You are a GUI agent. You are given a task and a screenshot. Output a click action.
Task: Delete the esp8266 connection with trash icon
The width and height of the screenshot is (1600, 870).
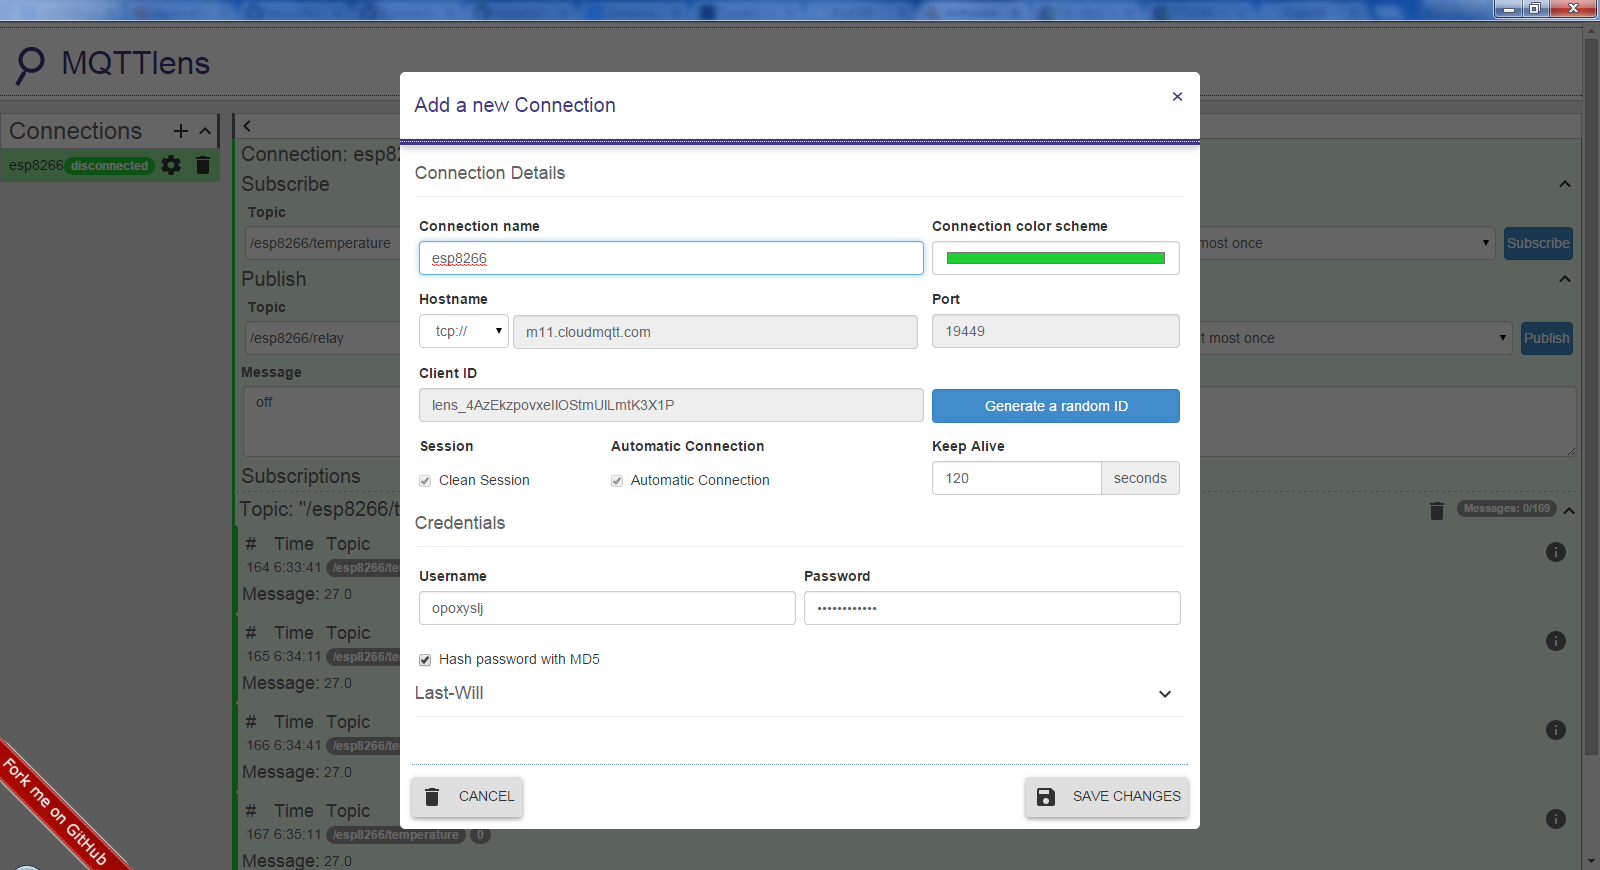pyautogui.click(x=203, y=165)
